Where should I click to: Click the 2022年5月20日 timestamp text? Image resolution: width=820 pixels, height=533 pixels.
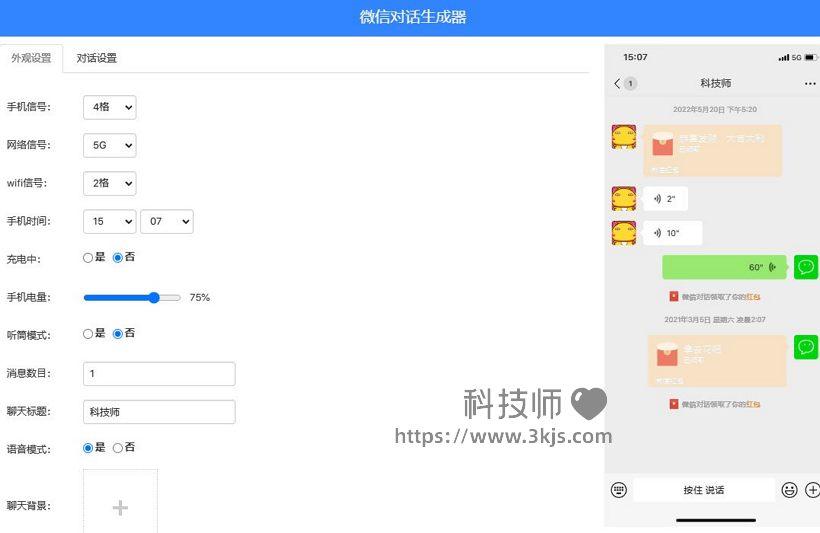(715, 109)
